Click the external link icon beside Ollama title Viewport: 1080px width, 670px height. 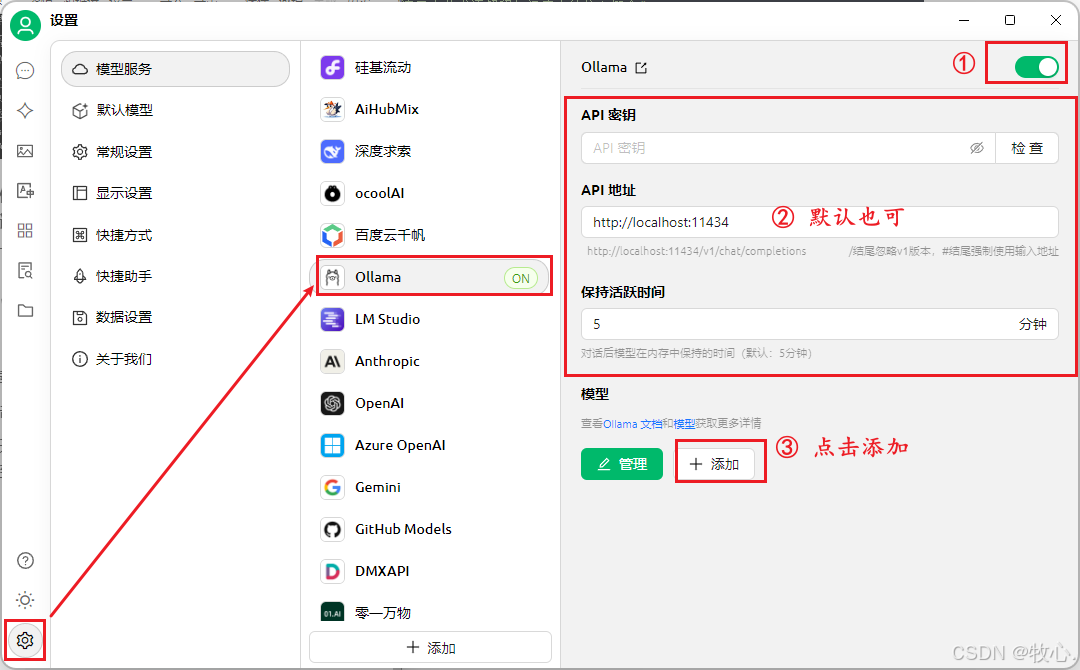tap(641, 67)
